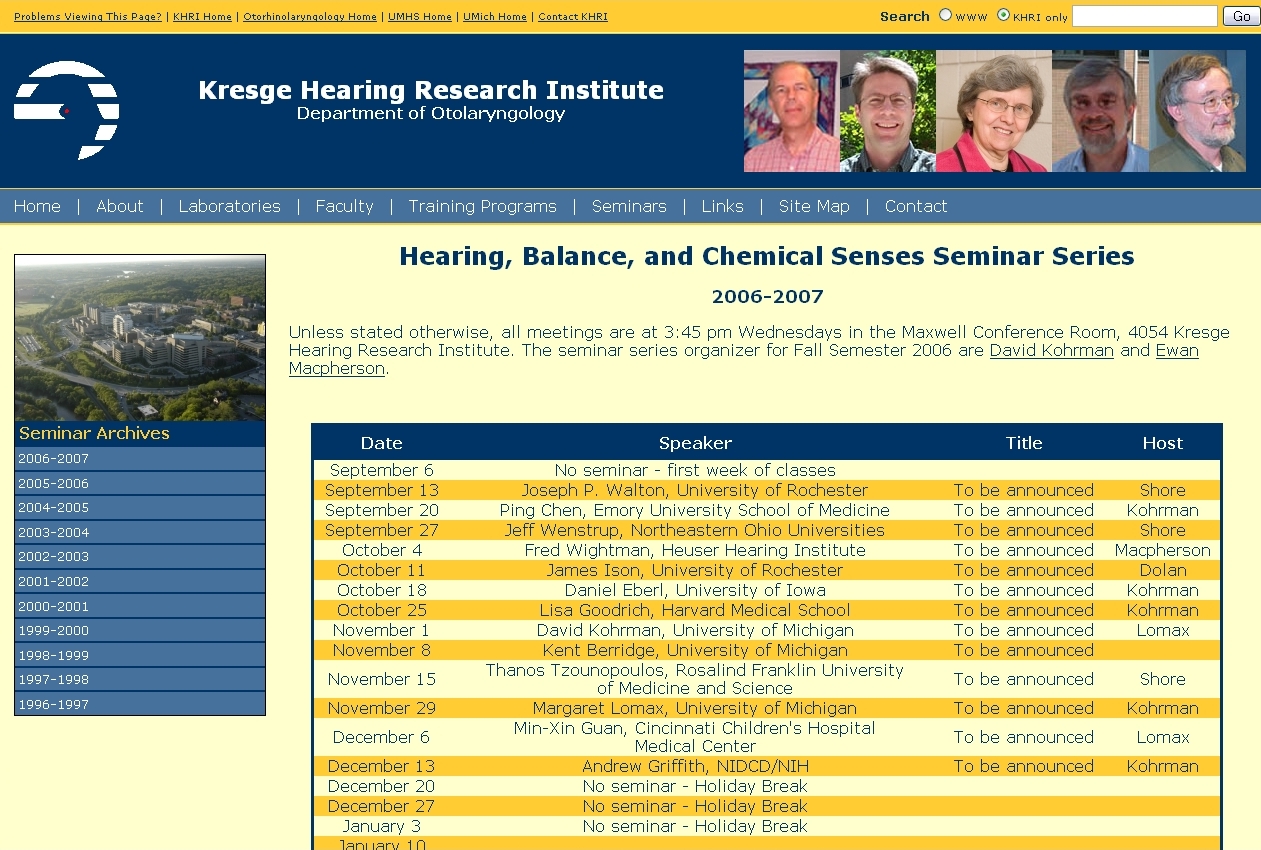Image resolution: width=1261 pixels, height=850 pixels.
Task: Open the 1998-1999 seminar archive
Action: pyautogui.click(x=140, y=656)
